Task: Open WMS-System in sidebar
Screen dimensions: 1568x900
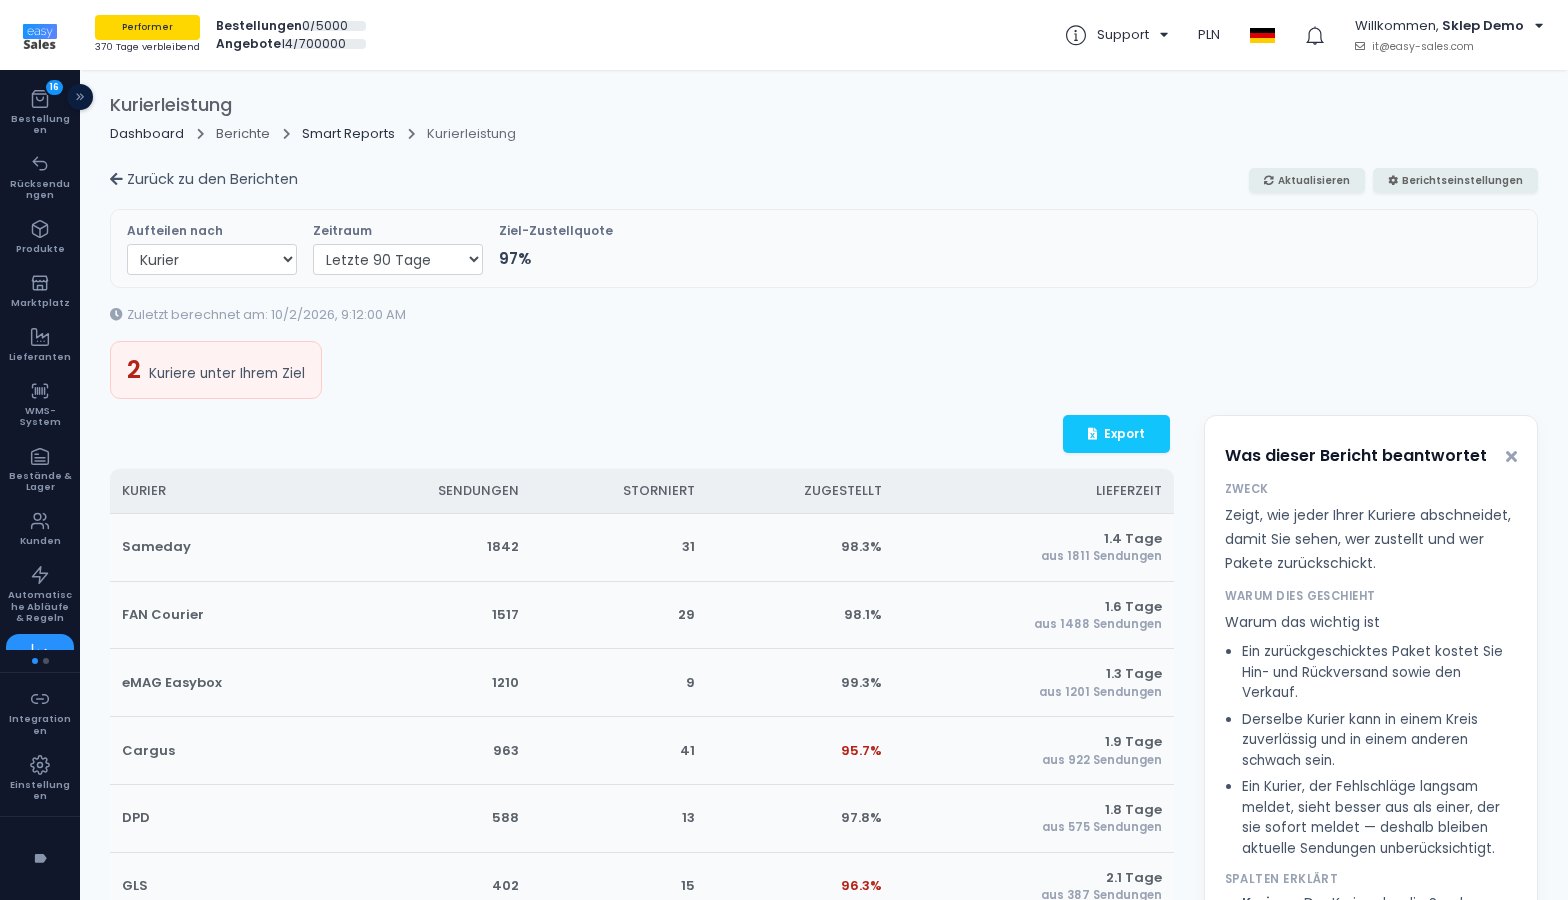Action: (40, 404)
